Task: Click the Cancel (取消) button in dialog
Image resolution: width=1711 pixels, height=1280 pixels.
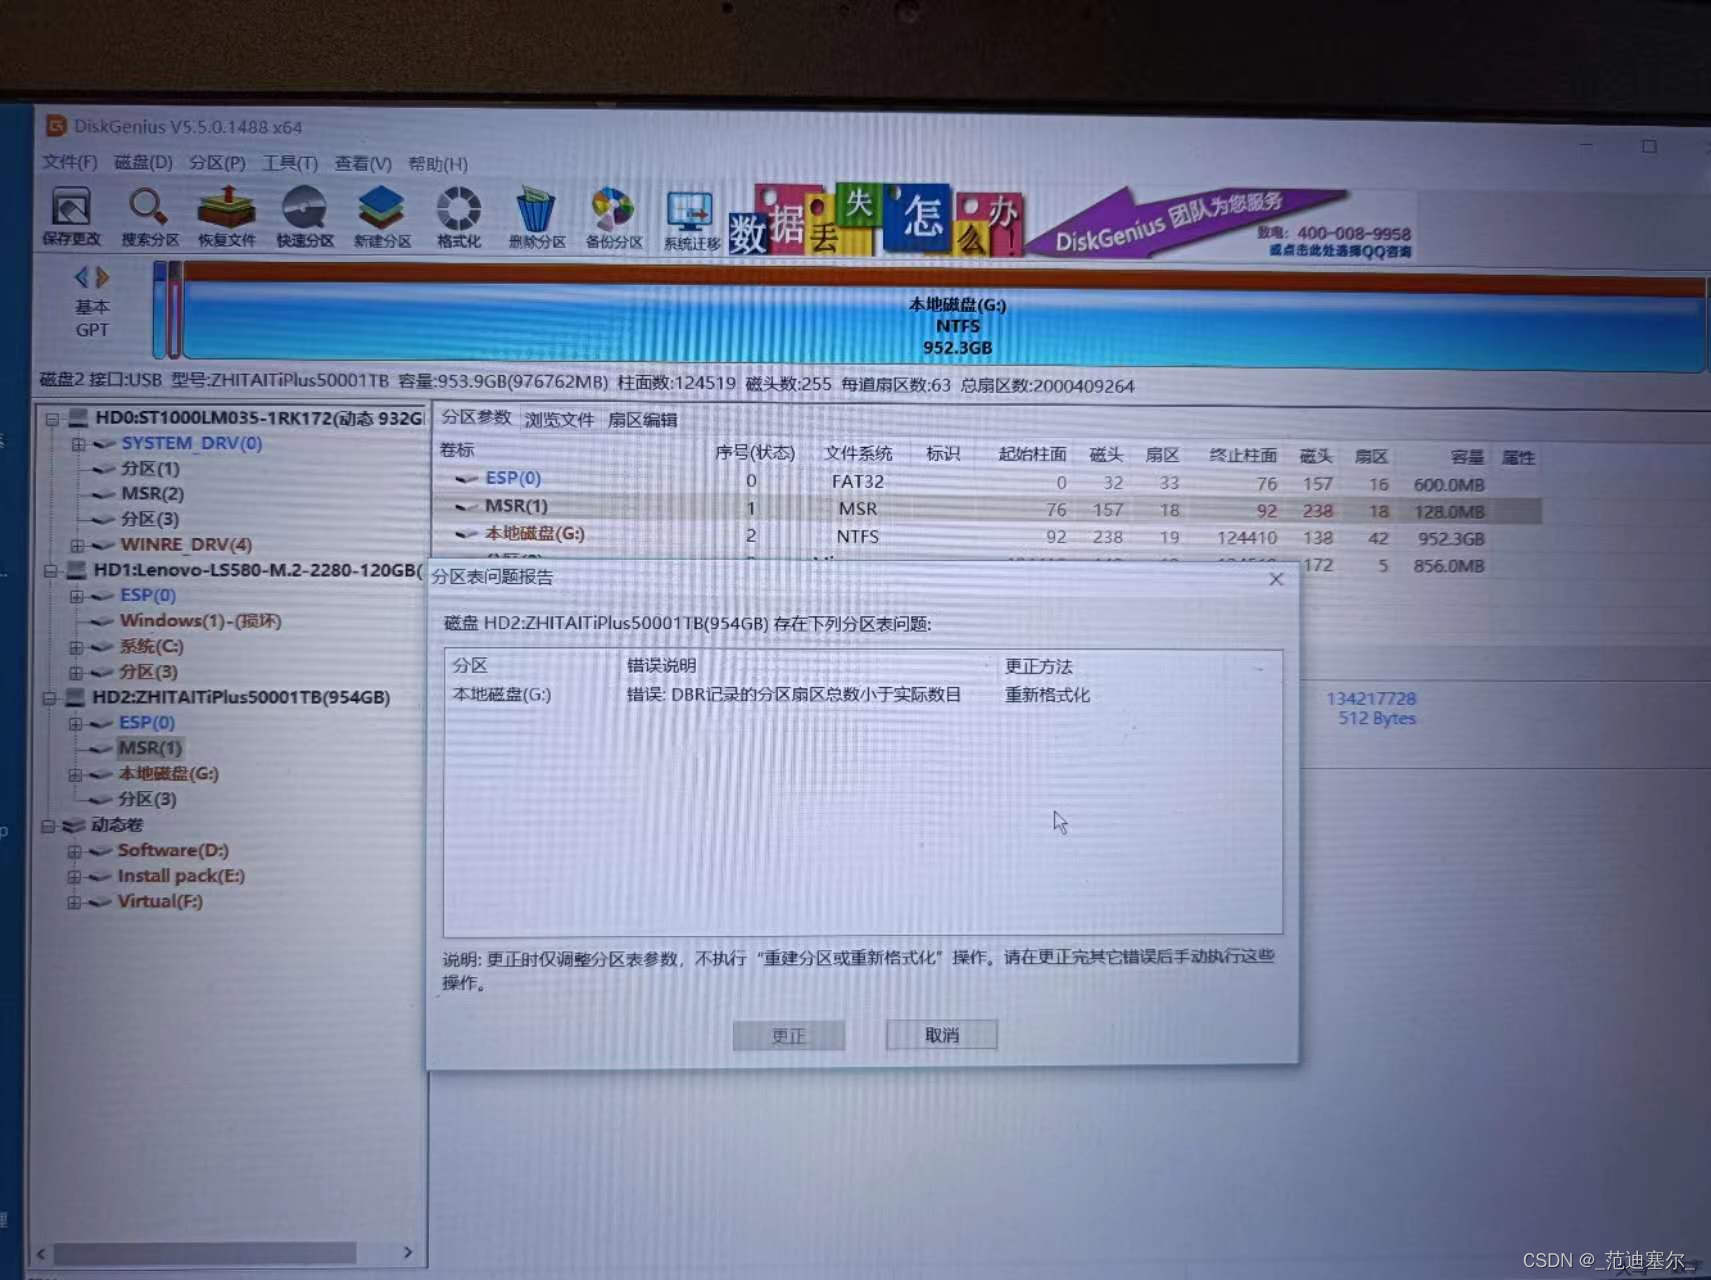Action: [941, 1035]
